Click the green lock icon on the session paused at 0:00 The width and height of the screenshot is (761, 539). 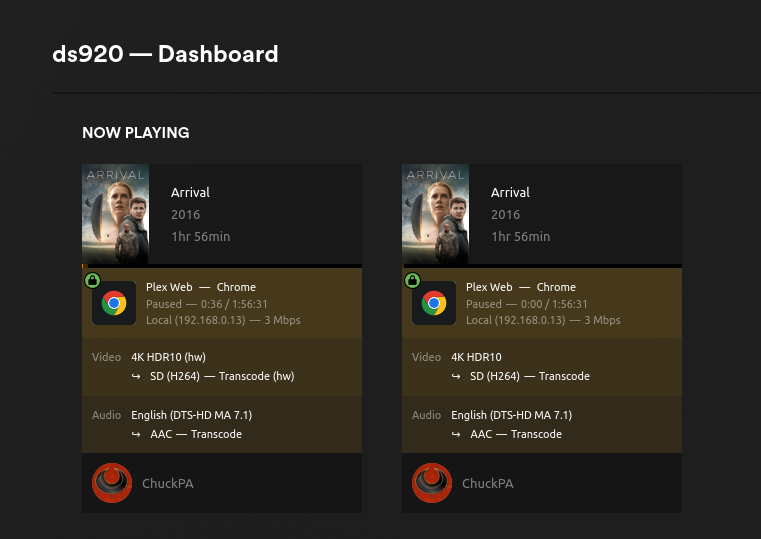coord(412,281)
